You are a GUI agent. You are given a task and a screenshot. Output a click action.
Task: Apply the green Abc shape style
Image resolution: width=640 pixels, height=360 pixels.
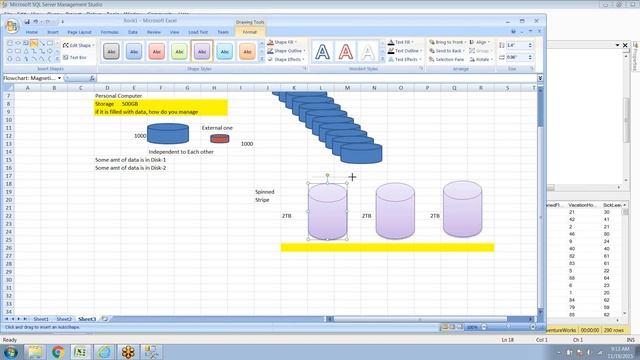click(x=179, y=52)
